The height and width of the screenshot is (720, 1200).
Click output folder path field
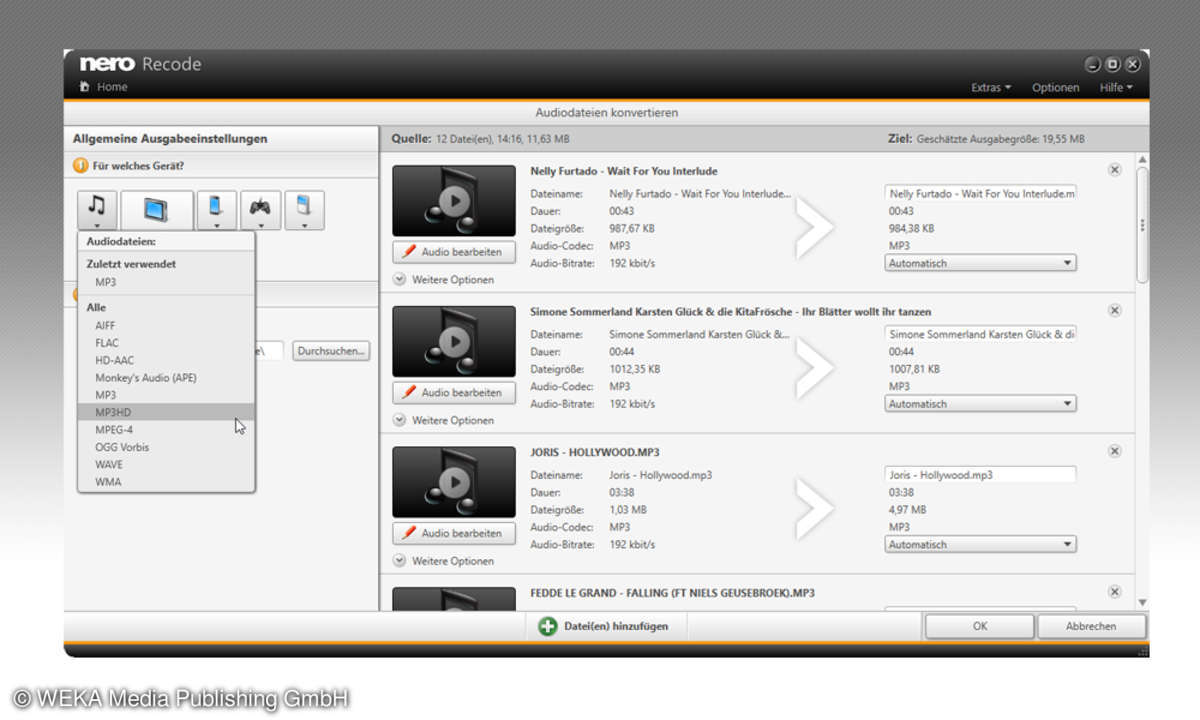point(269,351)
